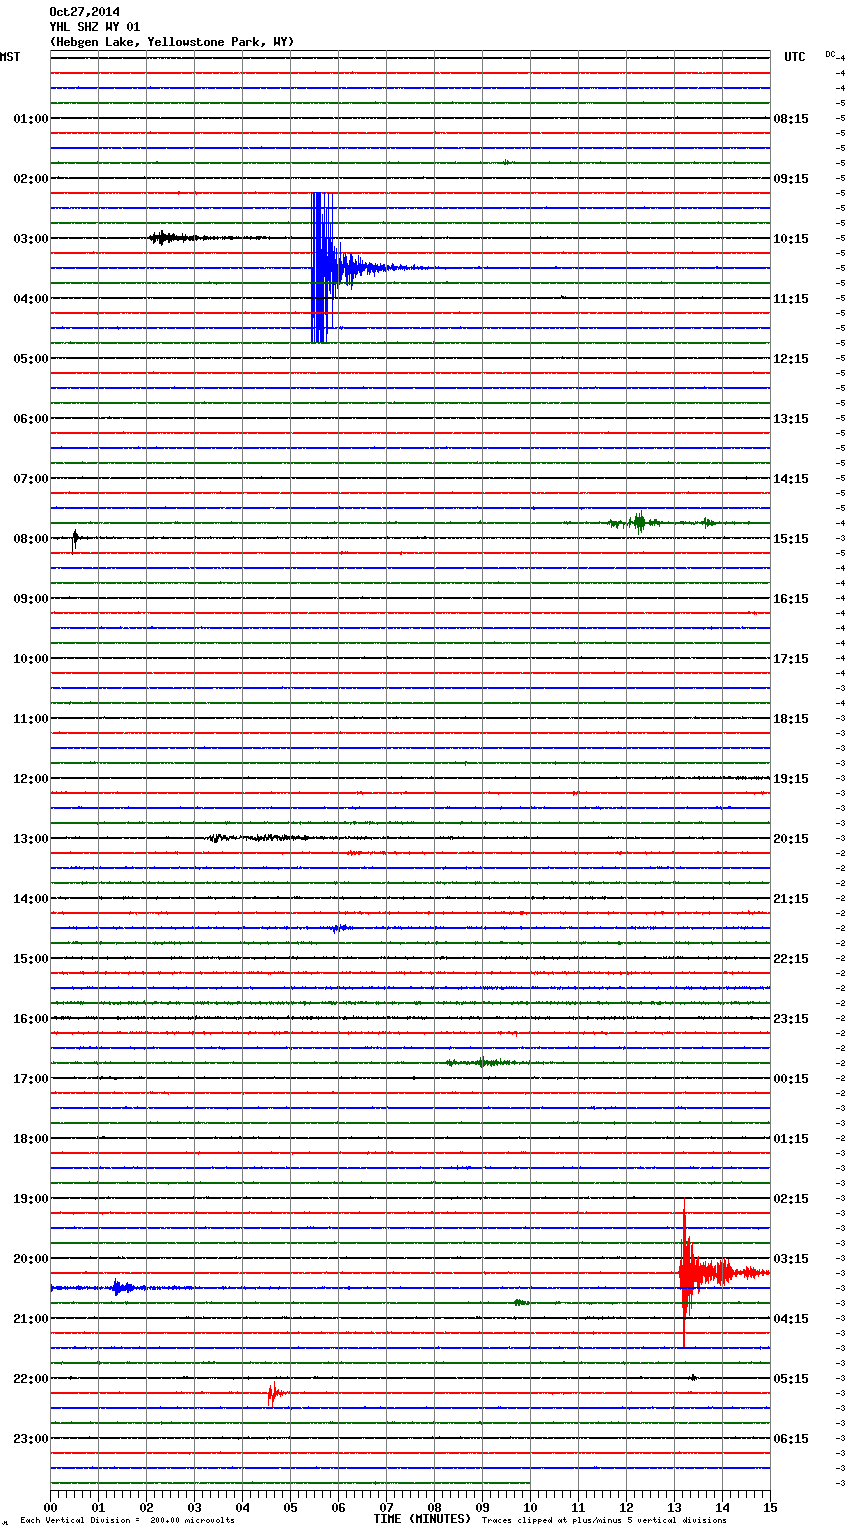Click the 00:15 UTC time label
Image resolution: width=850 pixels, height=1534 pixels.
[x=791, y=1079]
